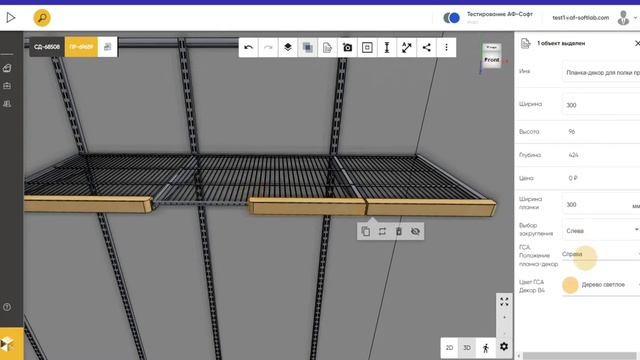
Task: Click the Высота value 96
Action: tap(572, 131)
